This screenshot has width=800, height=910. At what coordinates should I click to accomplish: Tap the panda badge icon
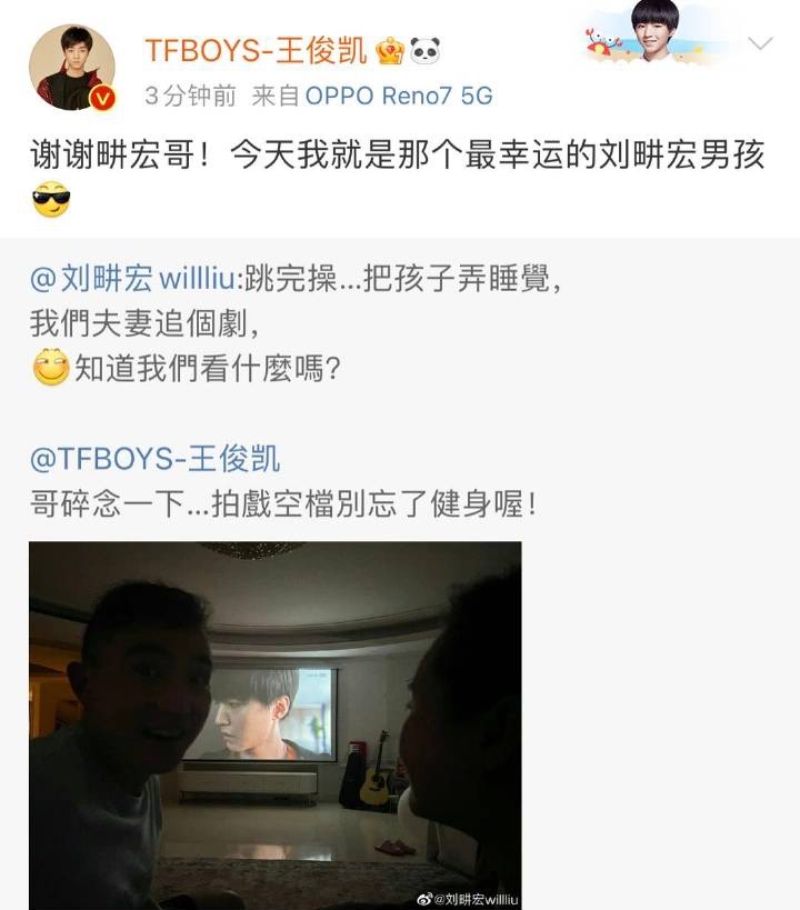click(x=425, y=50)
